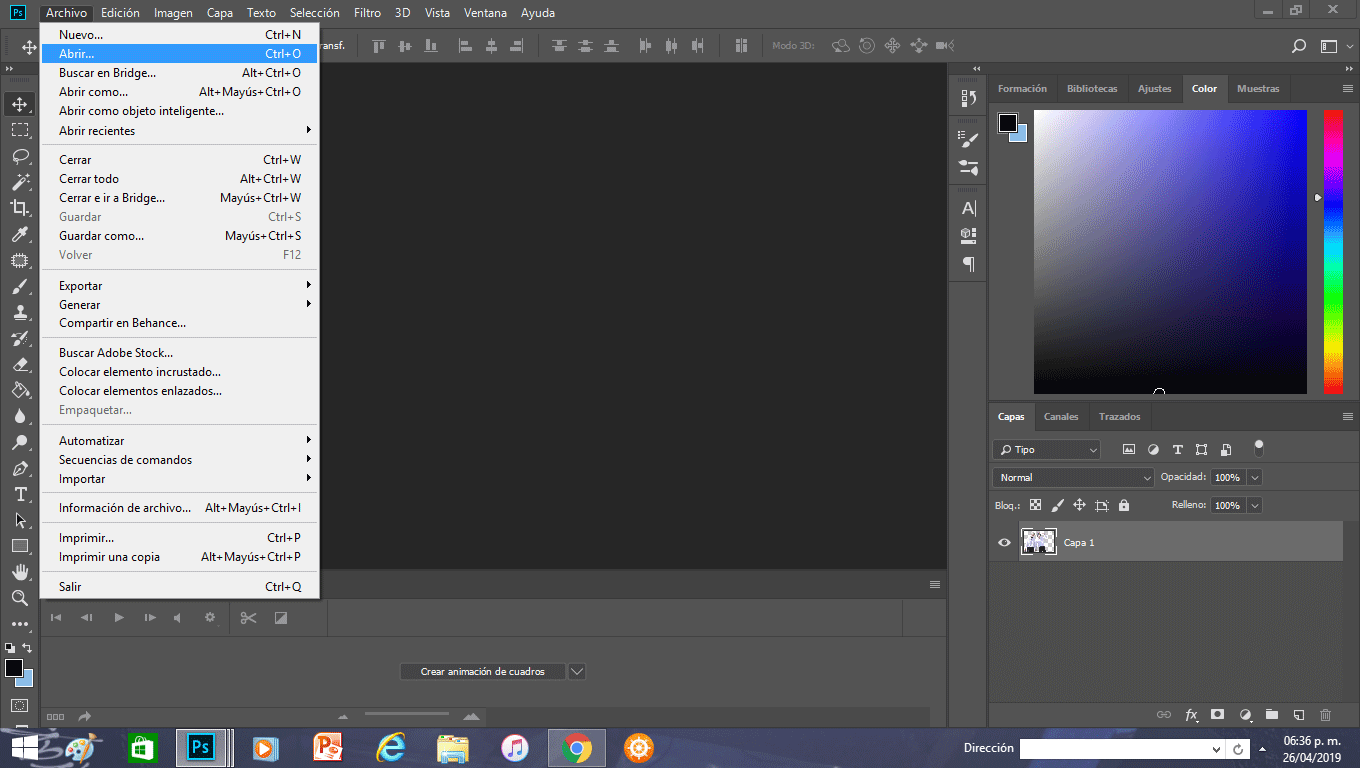Click Crear animación de cuadros button
Screen dimensions: 1360x768
point(483,672)
